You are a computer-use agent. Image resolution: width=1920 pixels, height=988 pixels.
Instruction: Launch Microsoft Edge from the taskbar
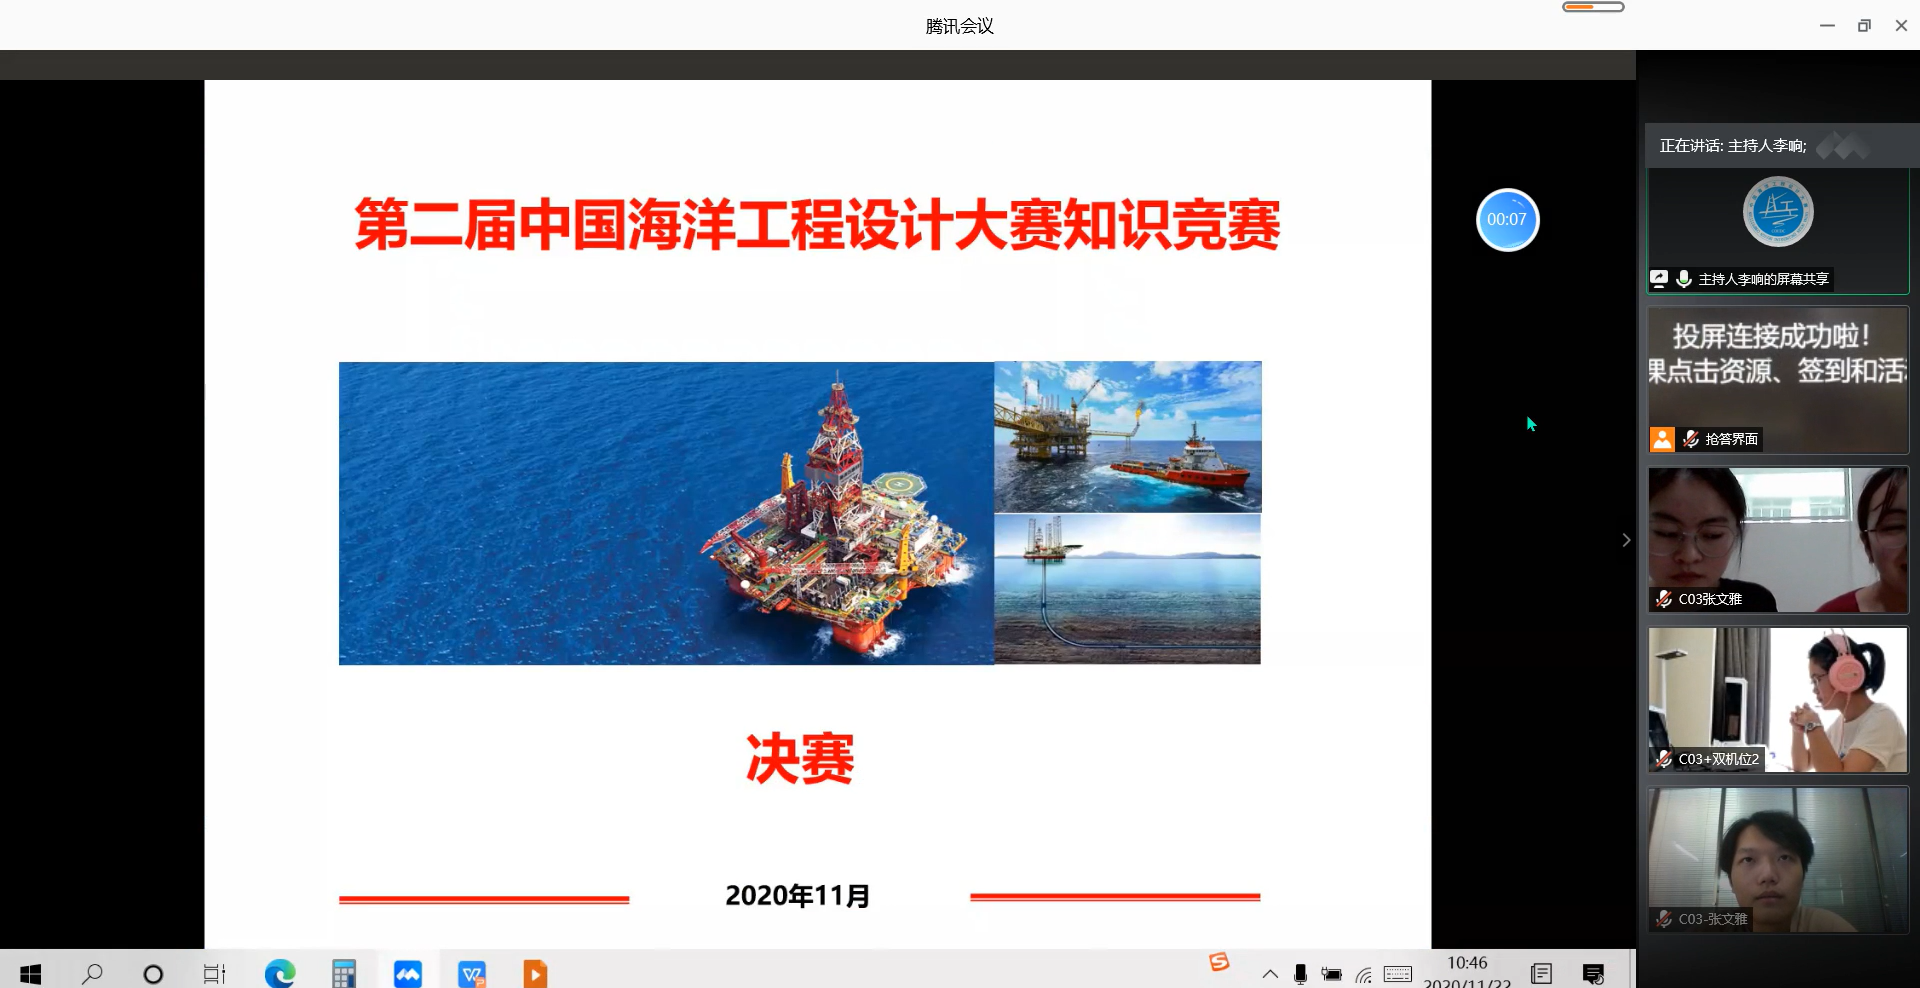click(x=280, y=971)
